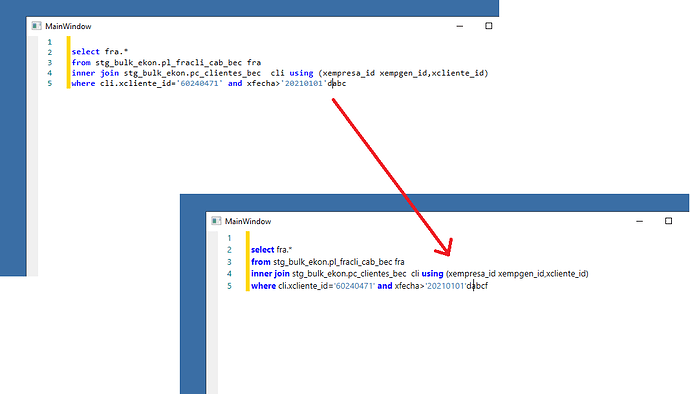Click 'select' keyword in upper window
The width and height of the screenshot is (690, 394).
coord(85,52)
